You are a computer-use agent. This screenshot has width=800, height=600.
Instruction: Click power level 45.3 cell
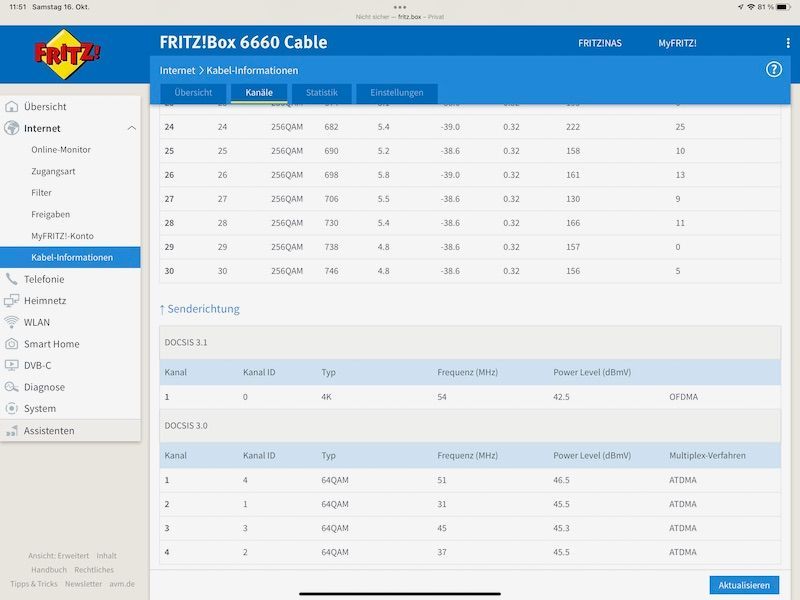click(561, 528)
